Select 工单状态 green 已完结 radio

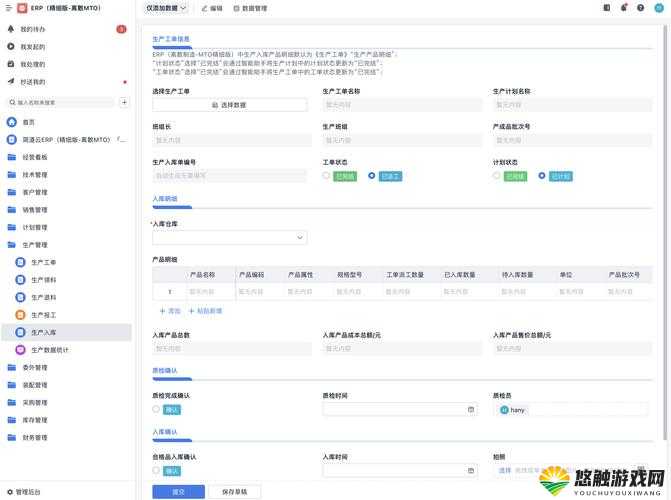[327, 176]
